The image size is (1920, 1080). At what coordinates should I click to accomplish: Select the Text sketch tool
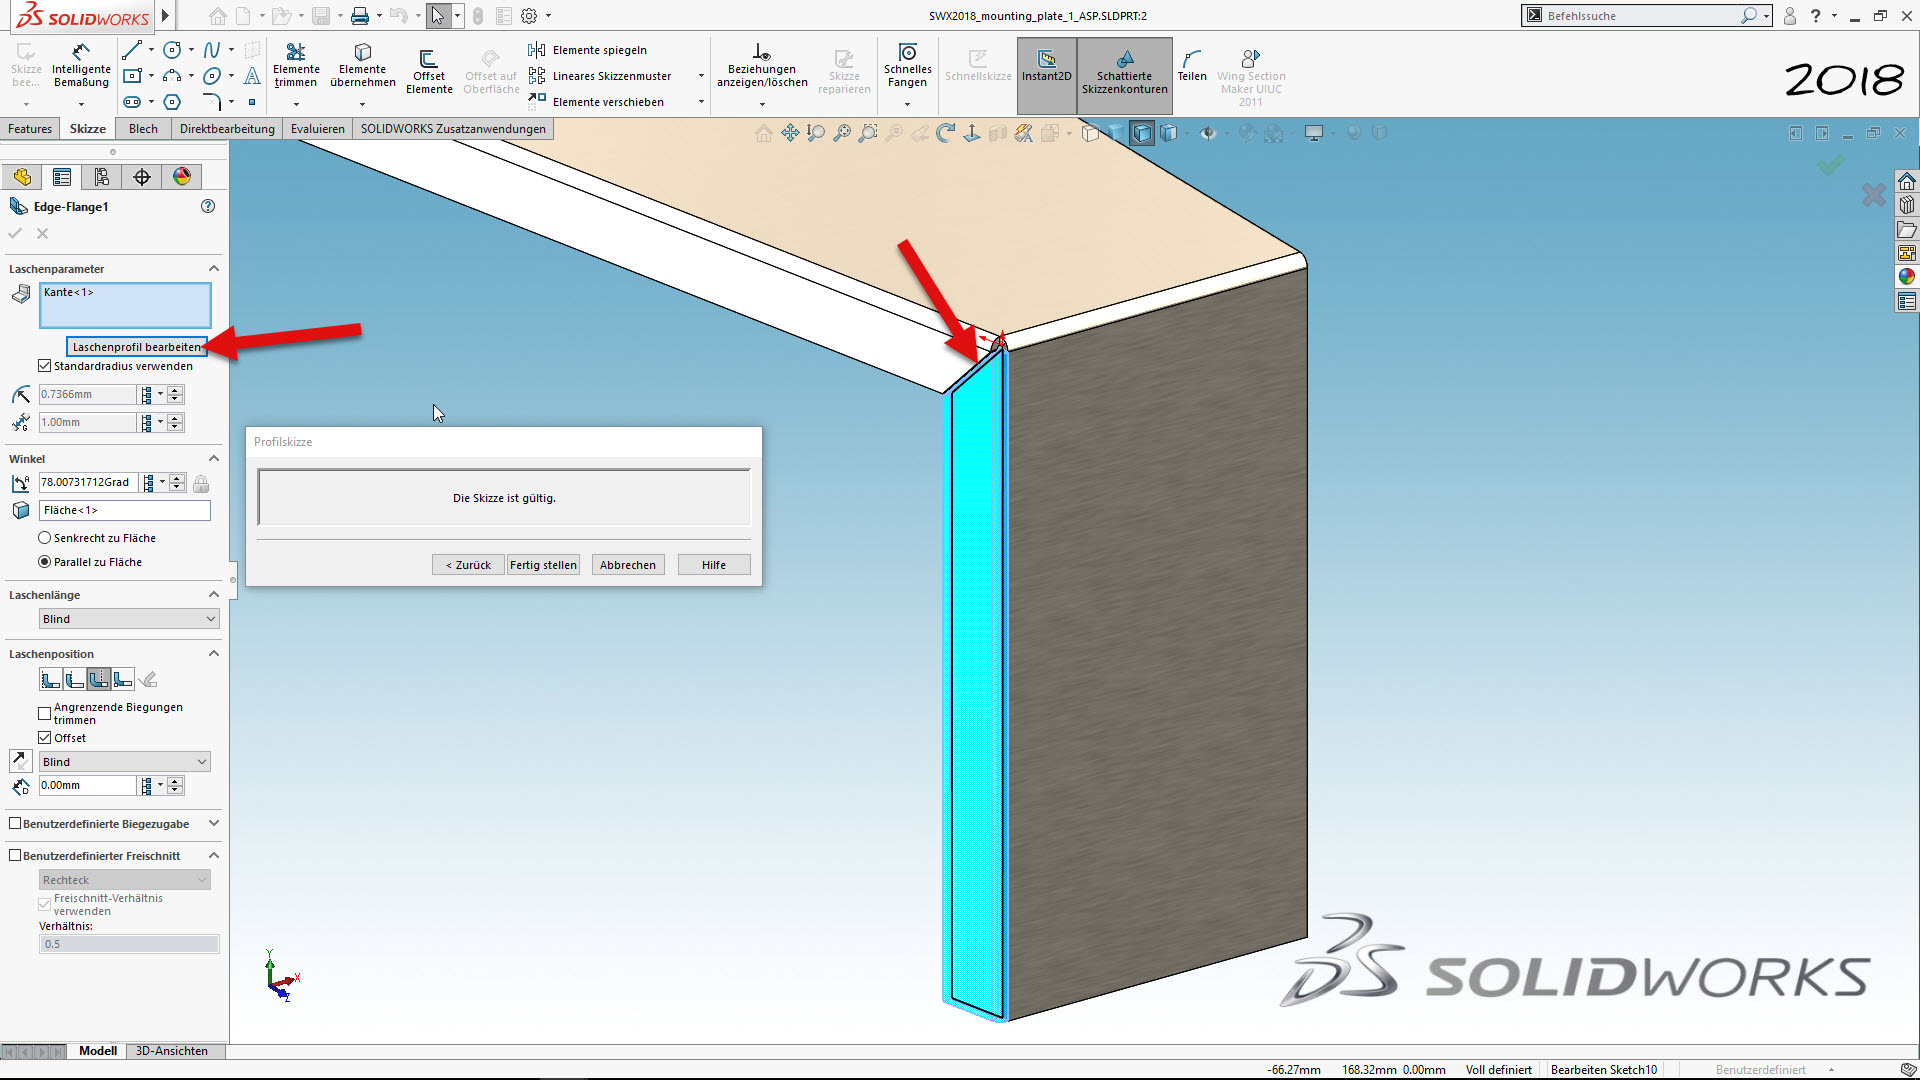tap(252, 76)
